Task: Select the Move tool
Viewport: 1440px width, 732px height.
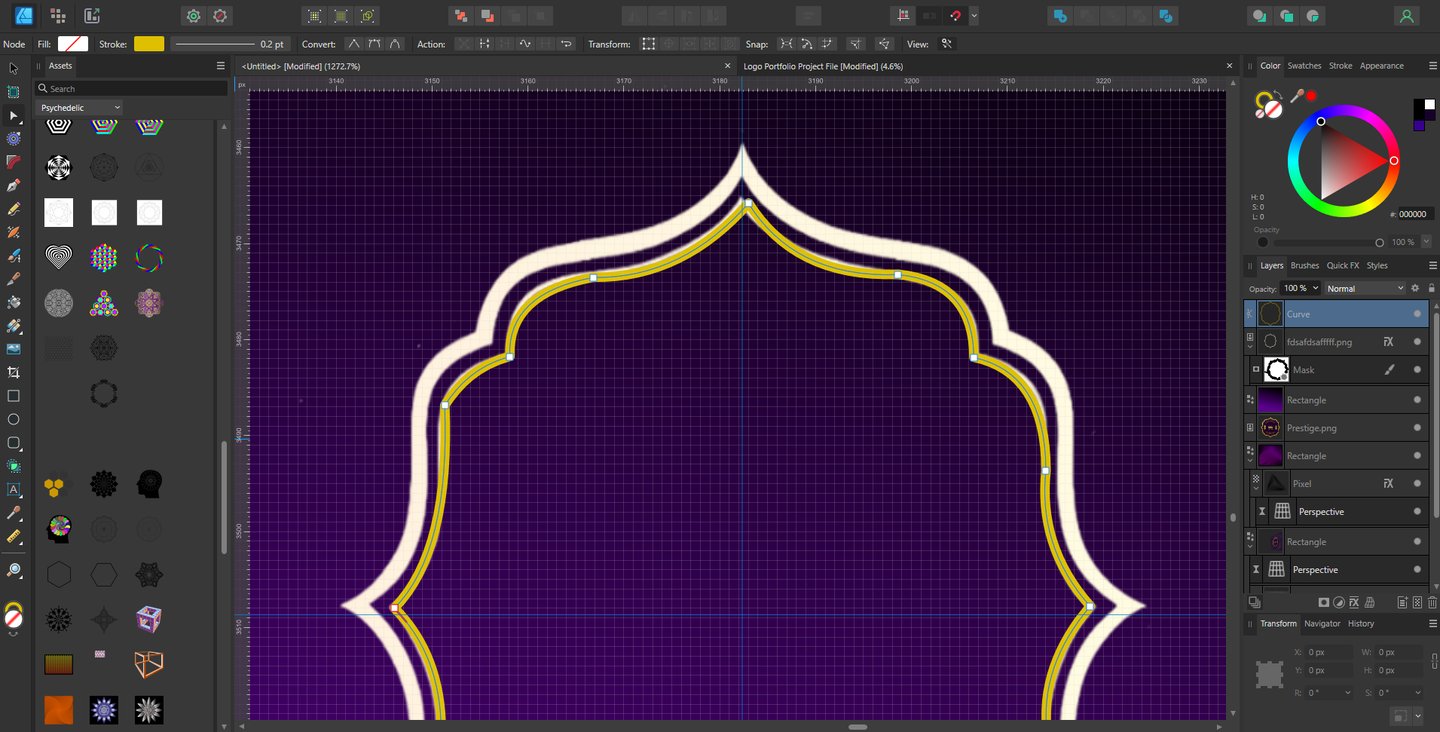Action: [x=14, y=68]
